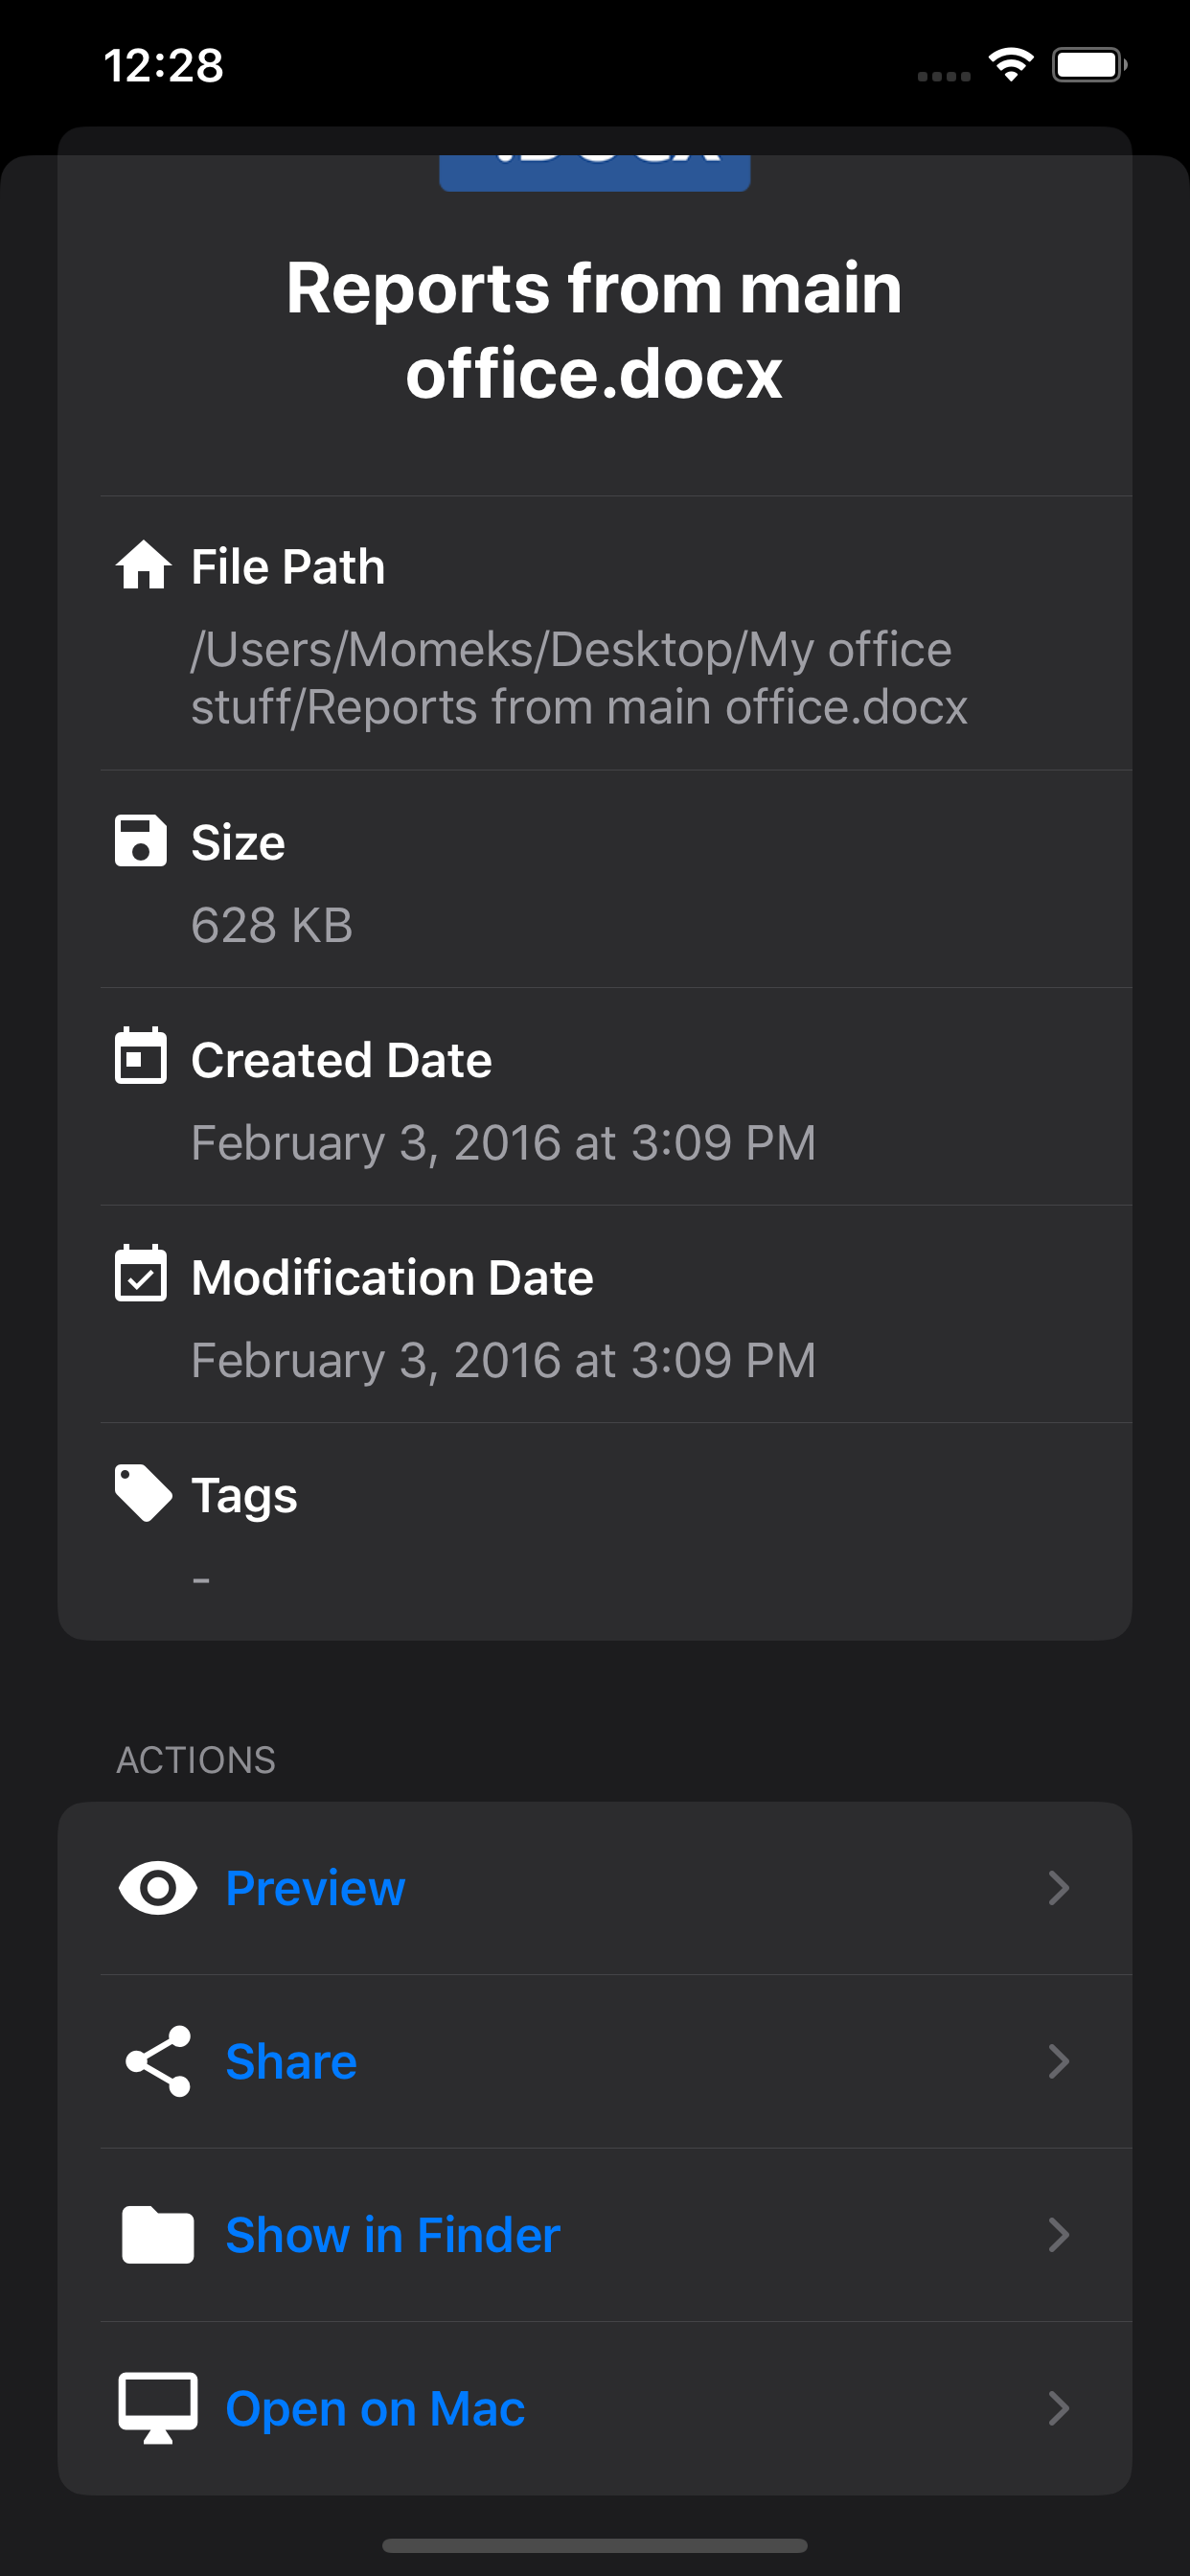
Task: Tap the DOCX file type thumbnail
Action: (x=595, y=172)
